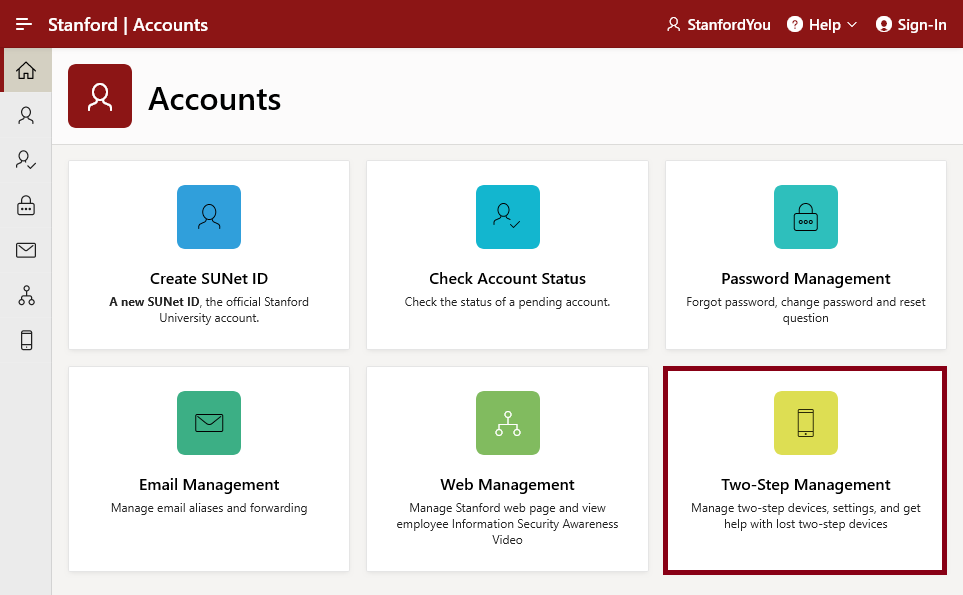Image resolution: width=963 pixels, height=595 pixels.
Task: Open the Check Account Status title
Action: pos(507,278)
